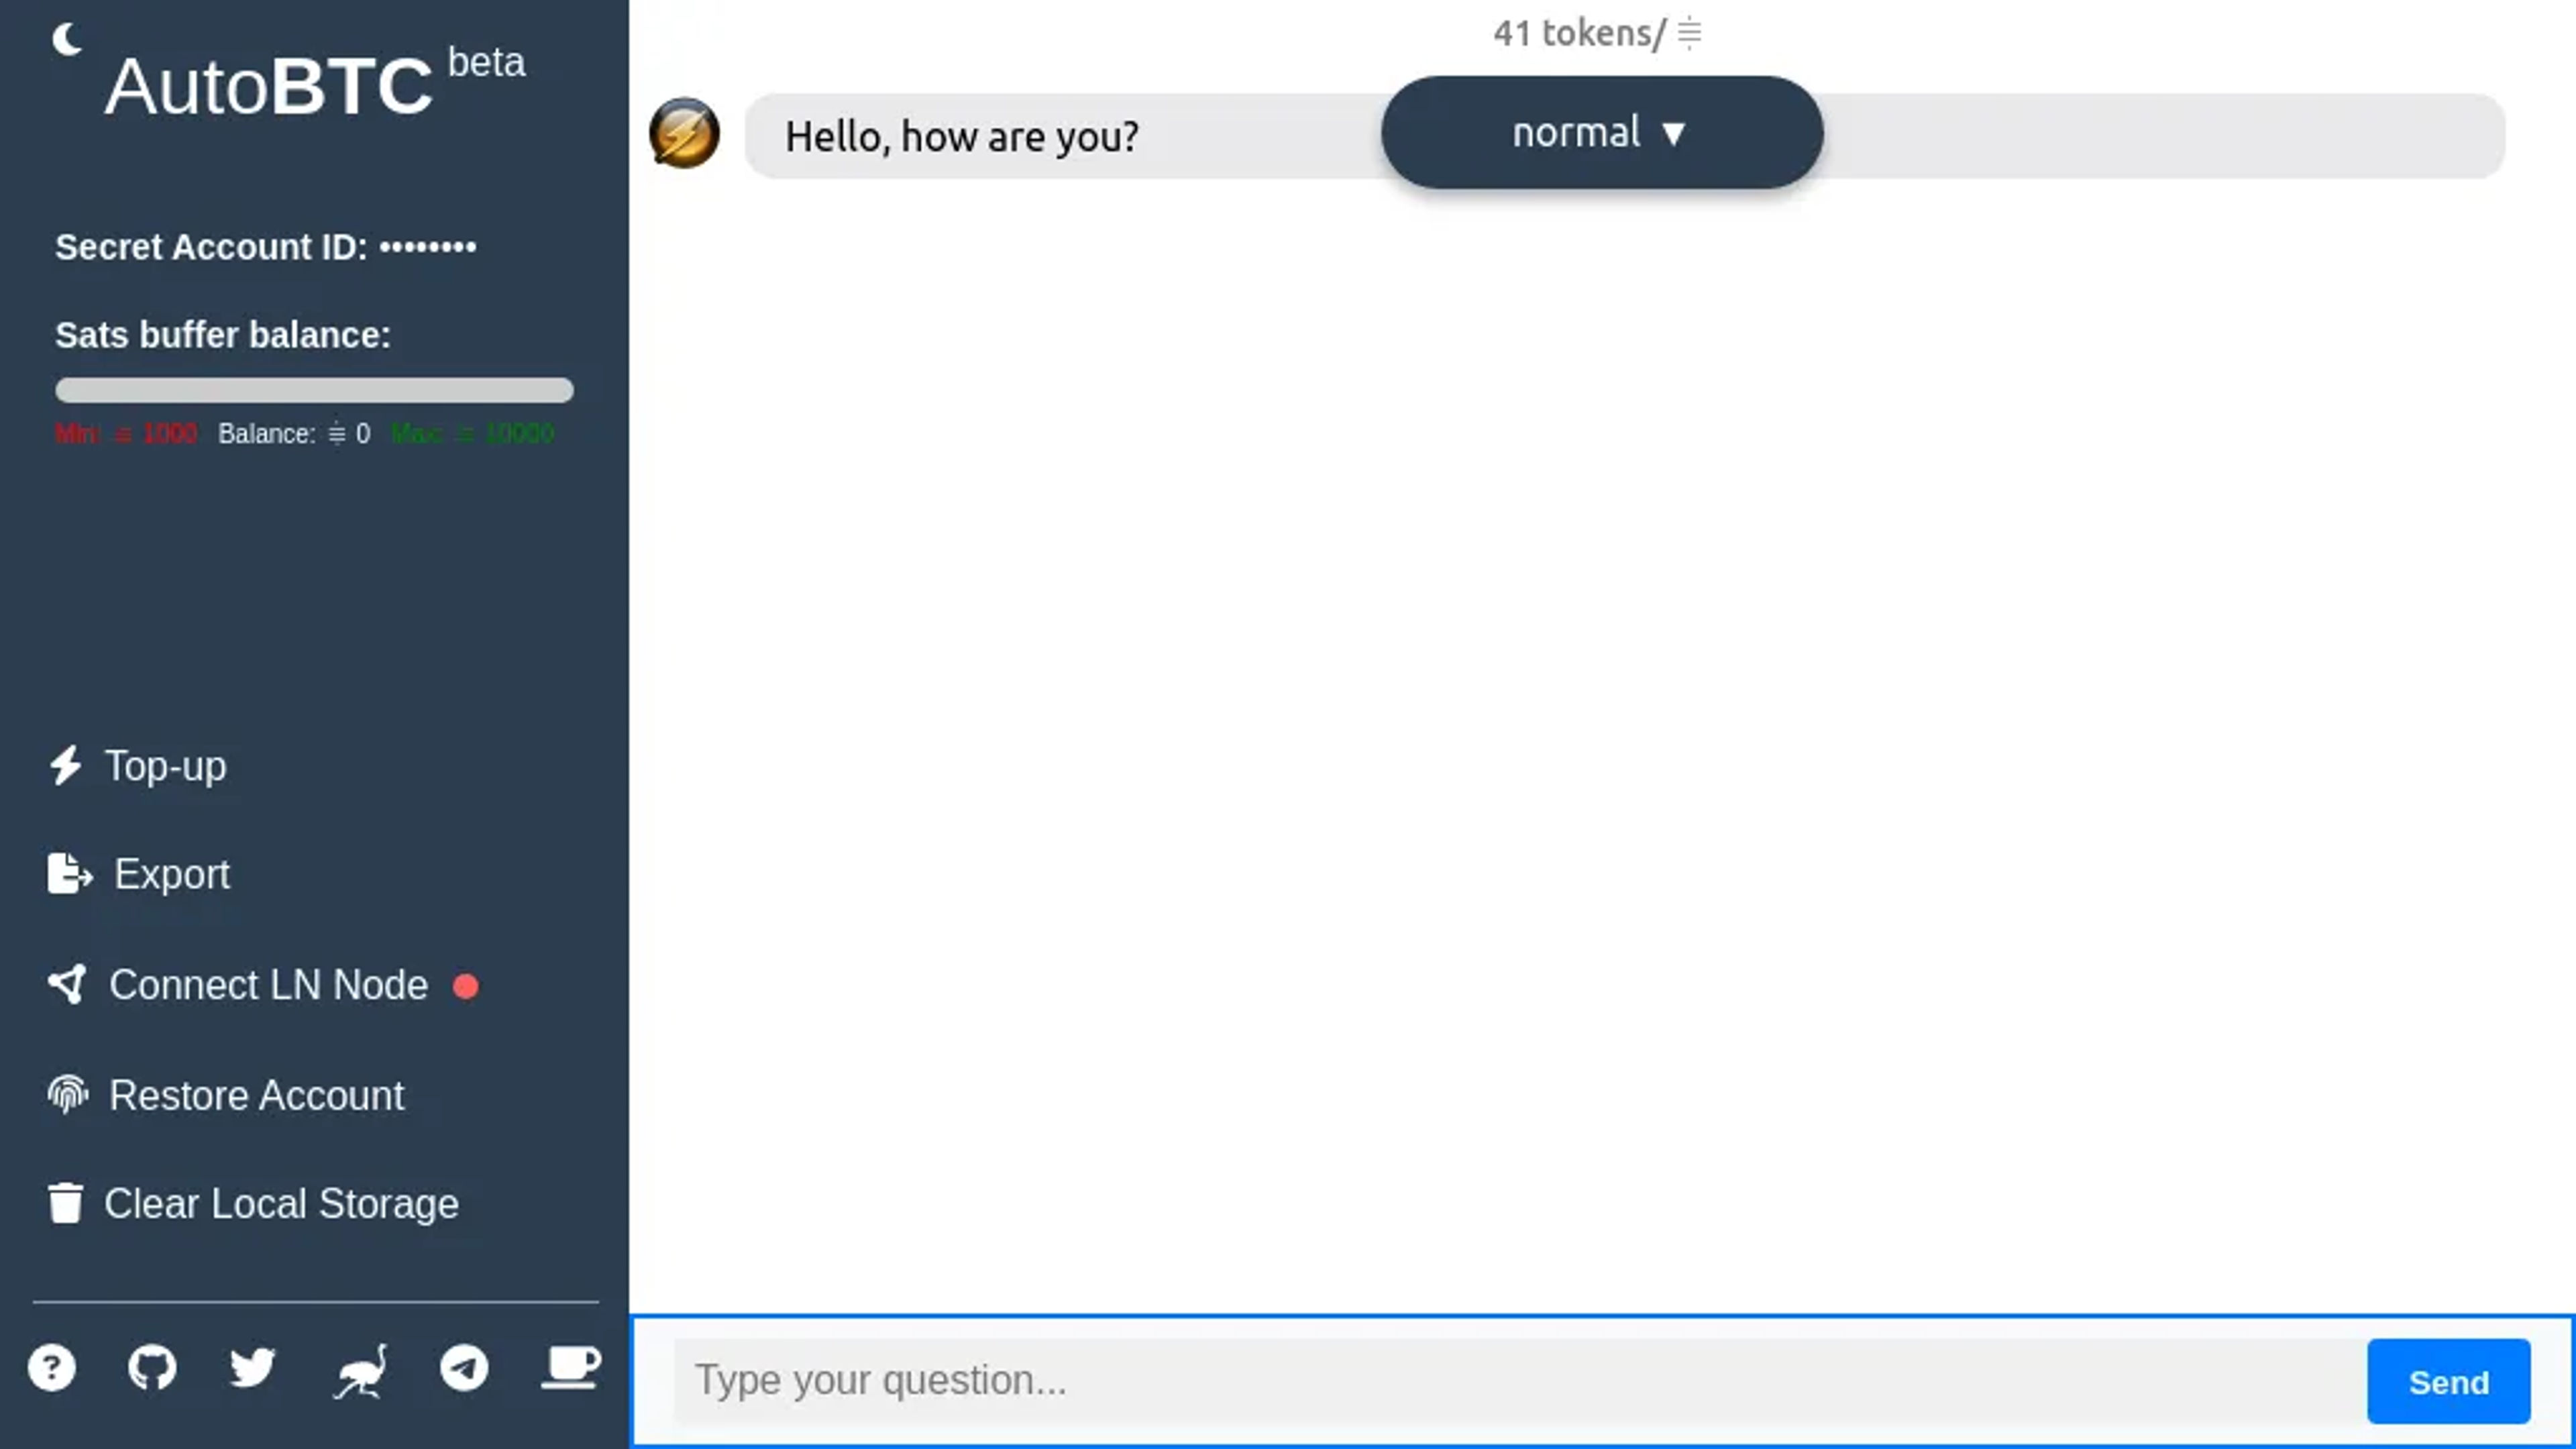This screenshot has width=2576, height=1449.
Task: Click the Export file icon
Action: coord(67,872)
